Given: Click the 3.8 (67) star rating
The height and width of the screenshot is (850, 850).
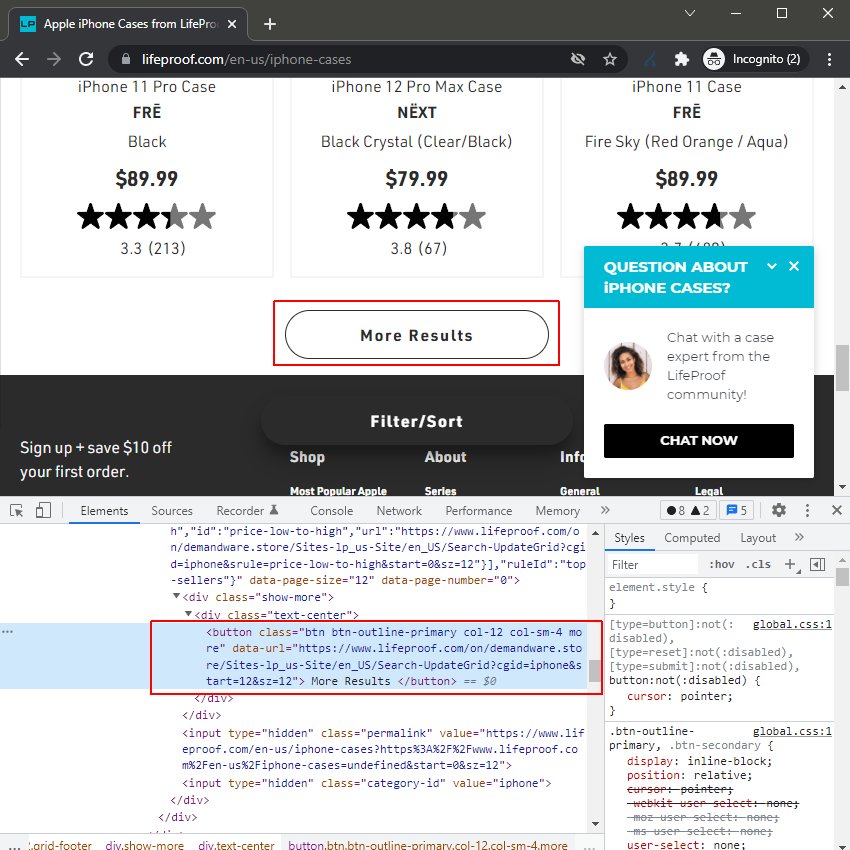Looking at the screenshot, I should tap(416, 216).
